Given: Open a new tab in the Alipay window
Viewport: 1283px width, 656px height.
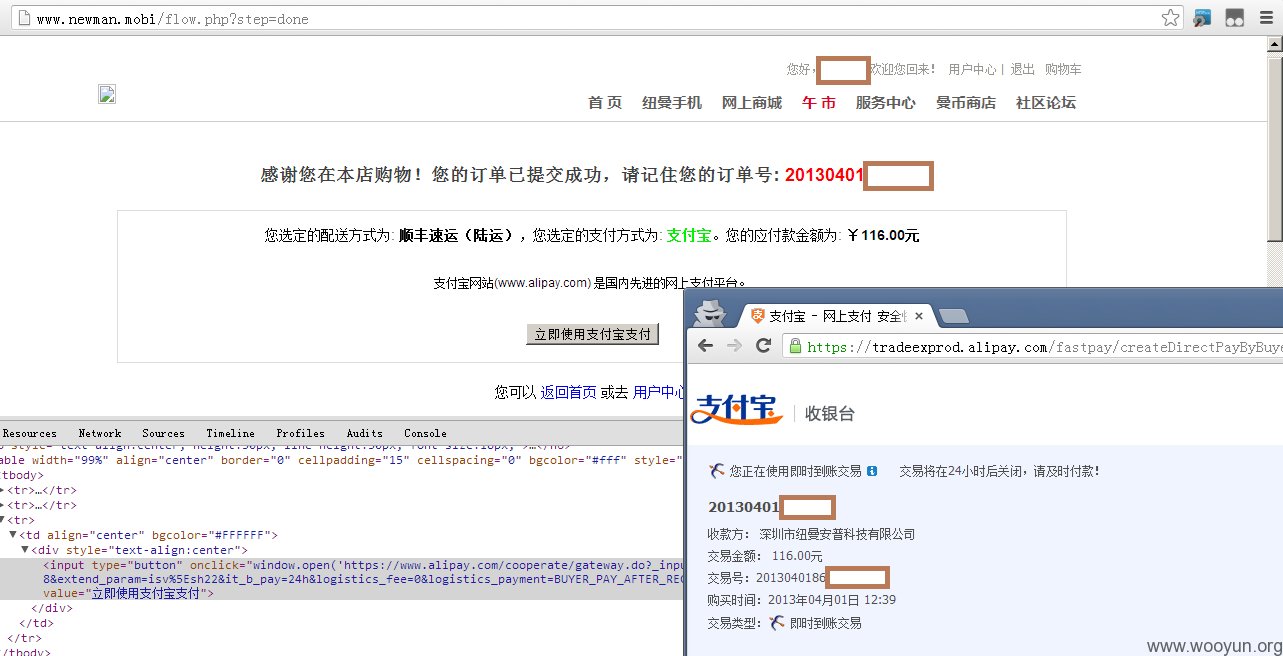Looking at the screenshot, I should [x=954, y=317].
